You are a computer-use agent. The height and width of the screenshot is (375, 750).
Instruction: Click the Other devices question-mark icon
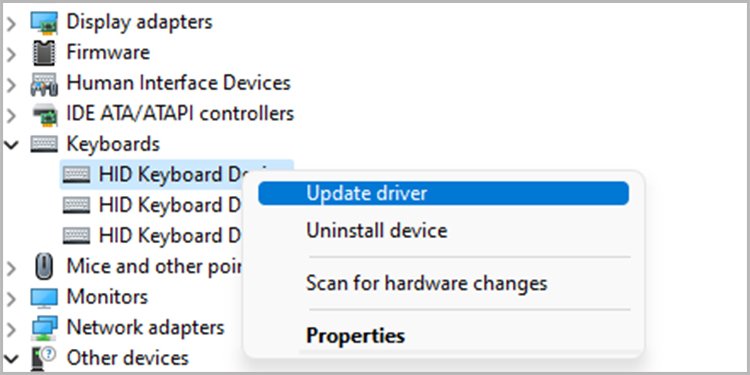pyautogui.click(x=44, y=358)
